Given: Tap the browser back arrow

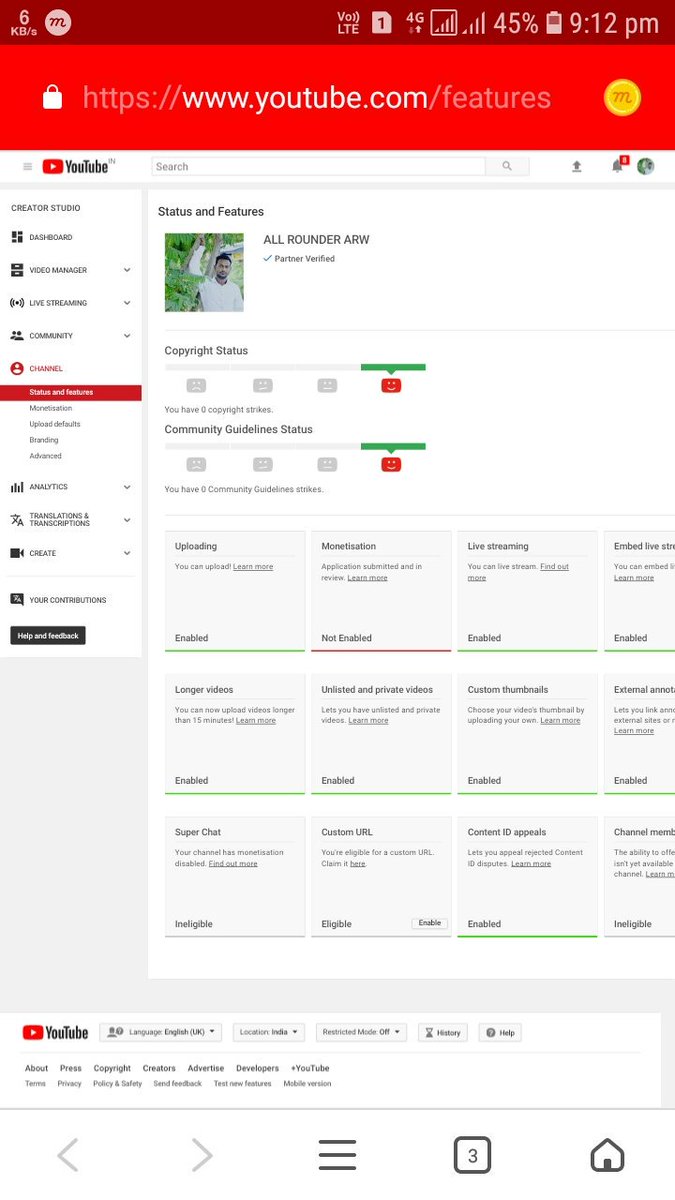Looking at the screenshot, I should pos(68,1155).
